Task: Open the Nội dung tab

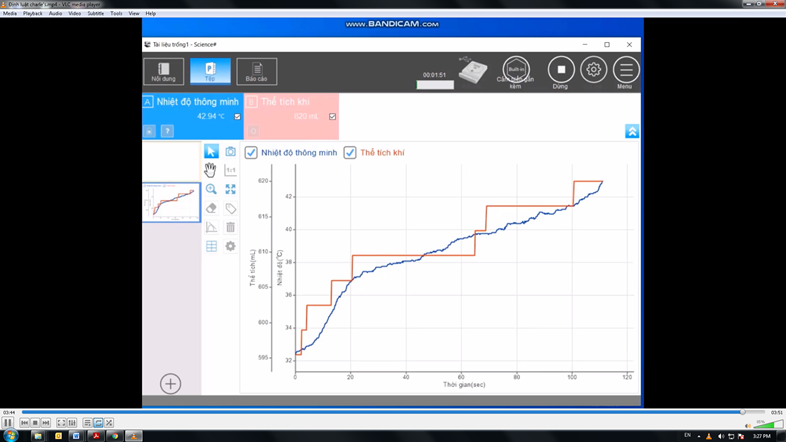Action: 163,71
